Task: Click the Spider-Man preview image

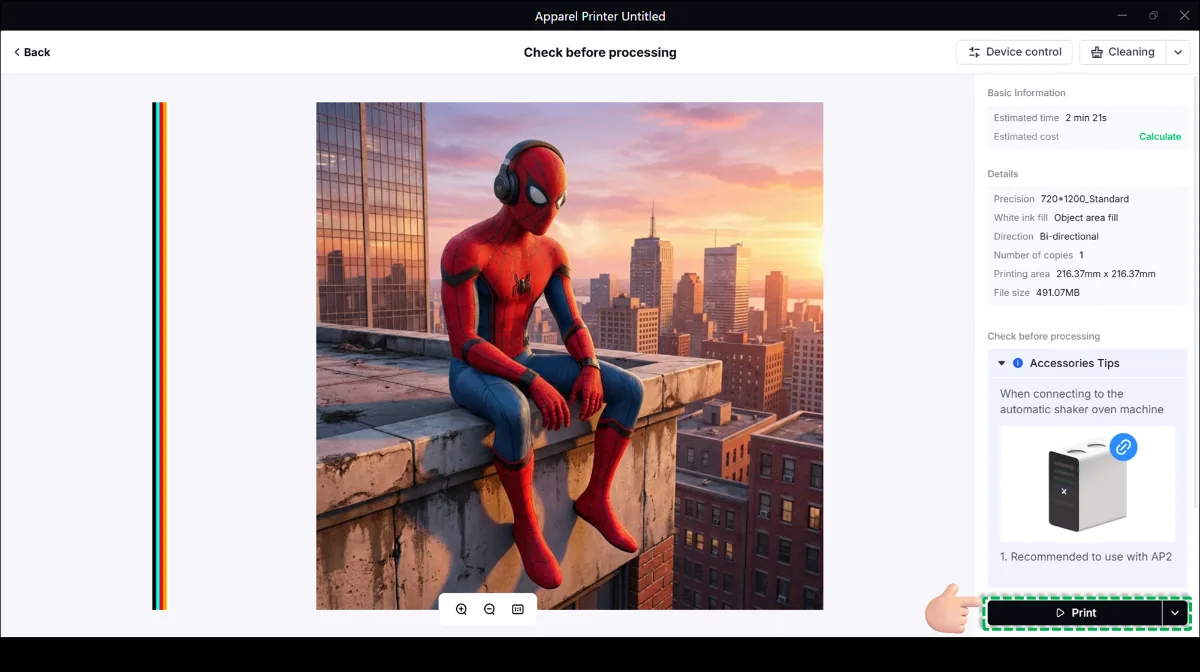Action: point(570,356)
